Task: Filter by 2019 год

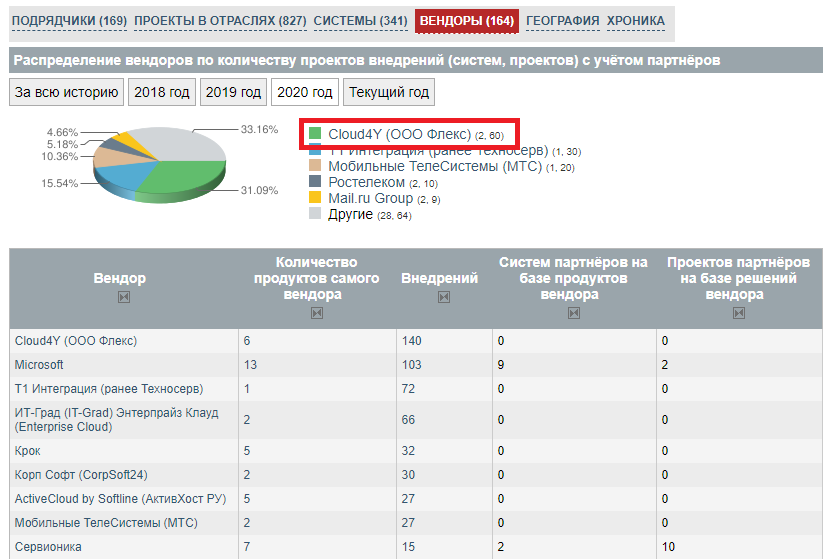Action: 233,92
